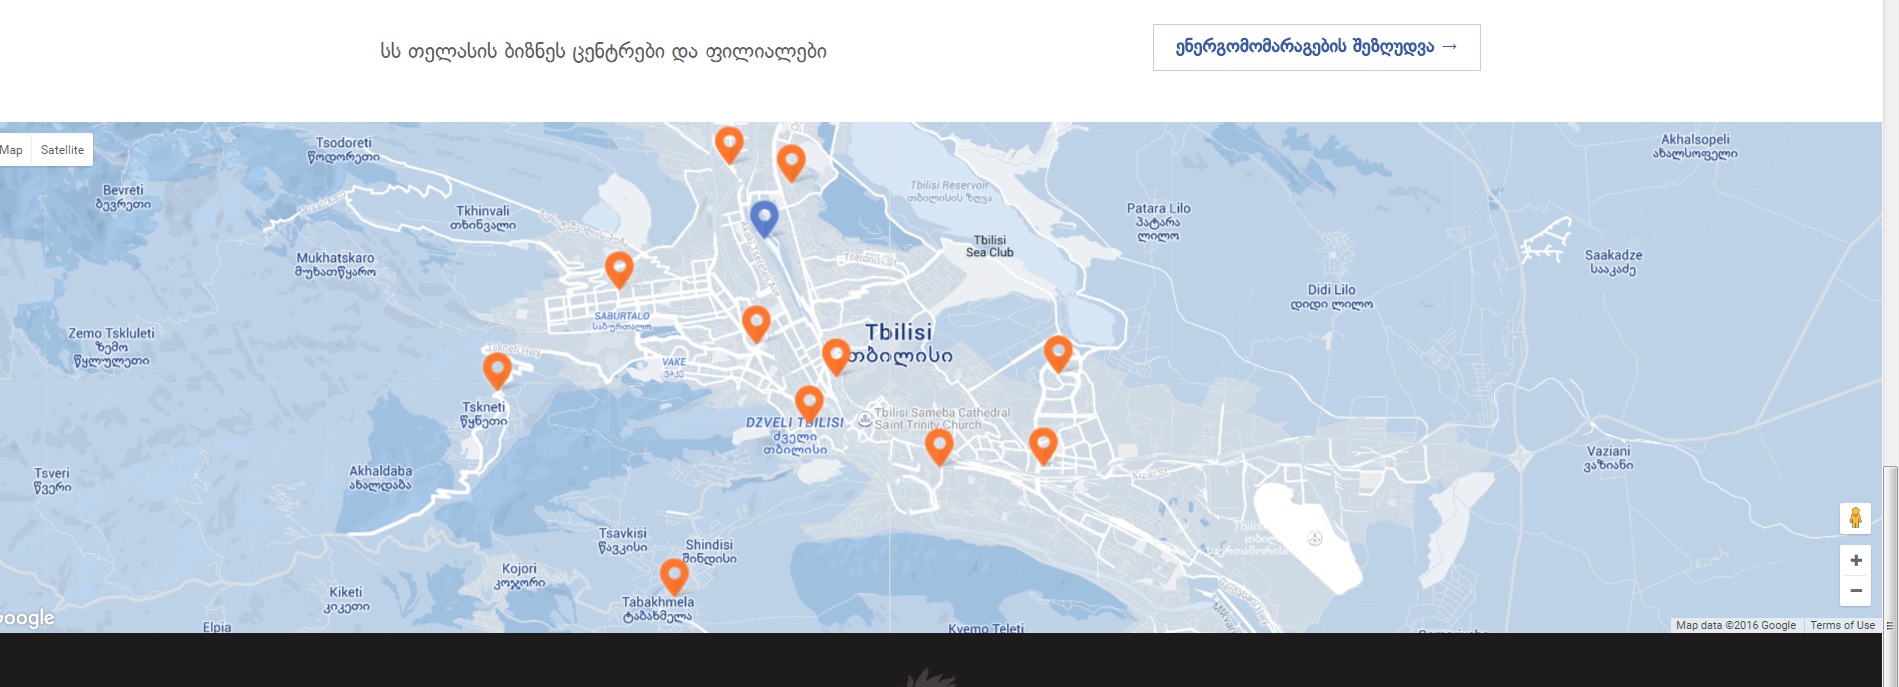Select the blue map marker pin

764,218
